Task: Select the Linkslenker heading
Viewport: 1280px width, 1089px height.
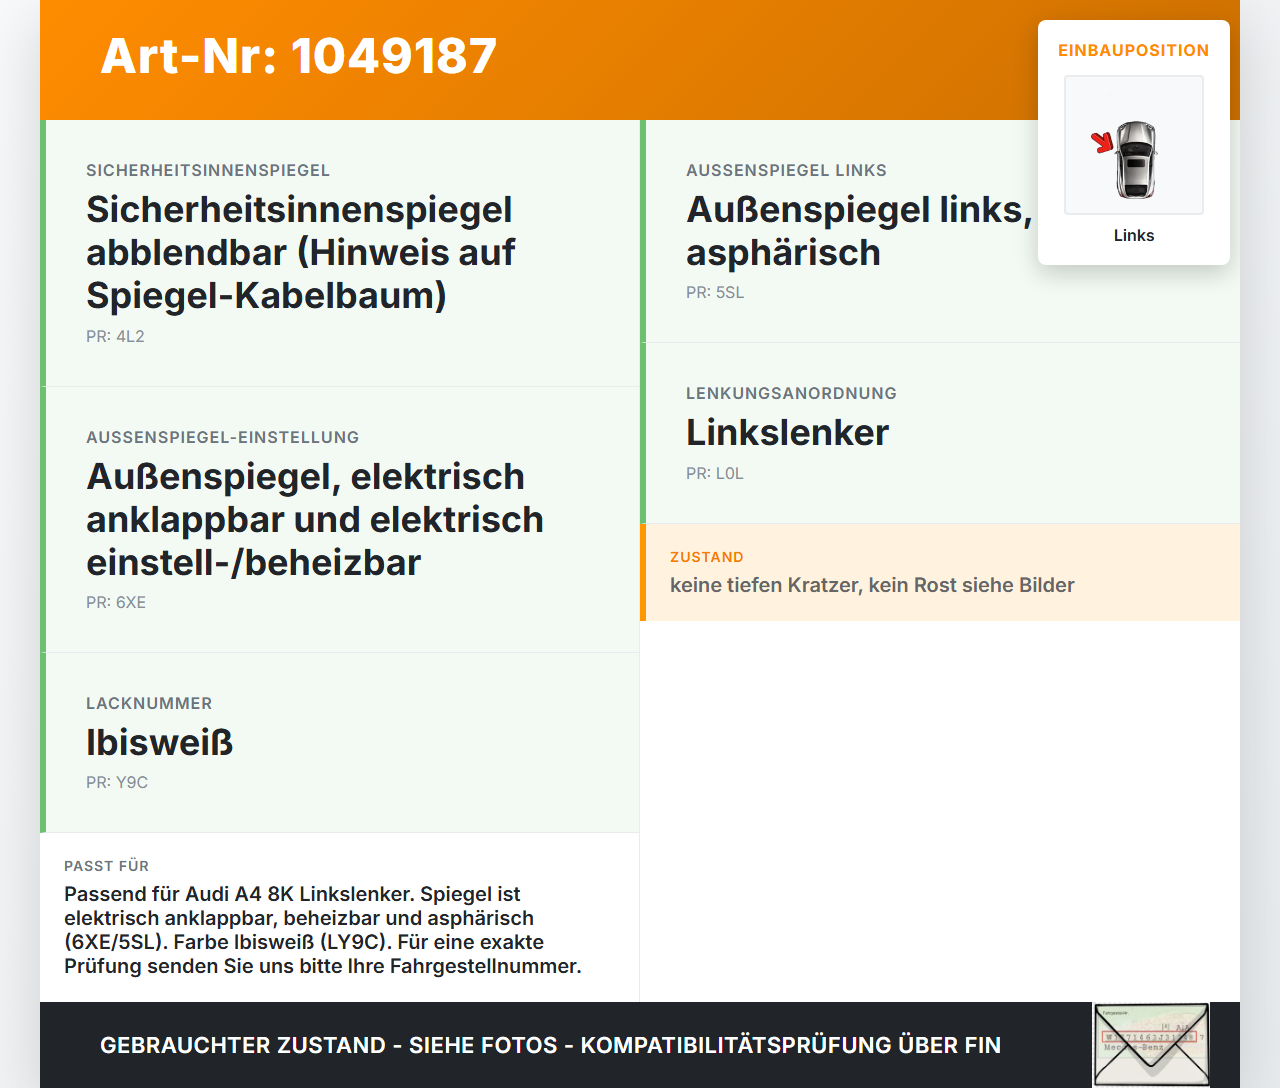Action: coord(787,432)
